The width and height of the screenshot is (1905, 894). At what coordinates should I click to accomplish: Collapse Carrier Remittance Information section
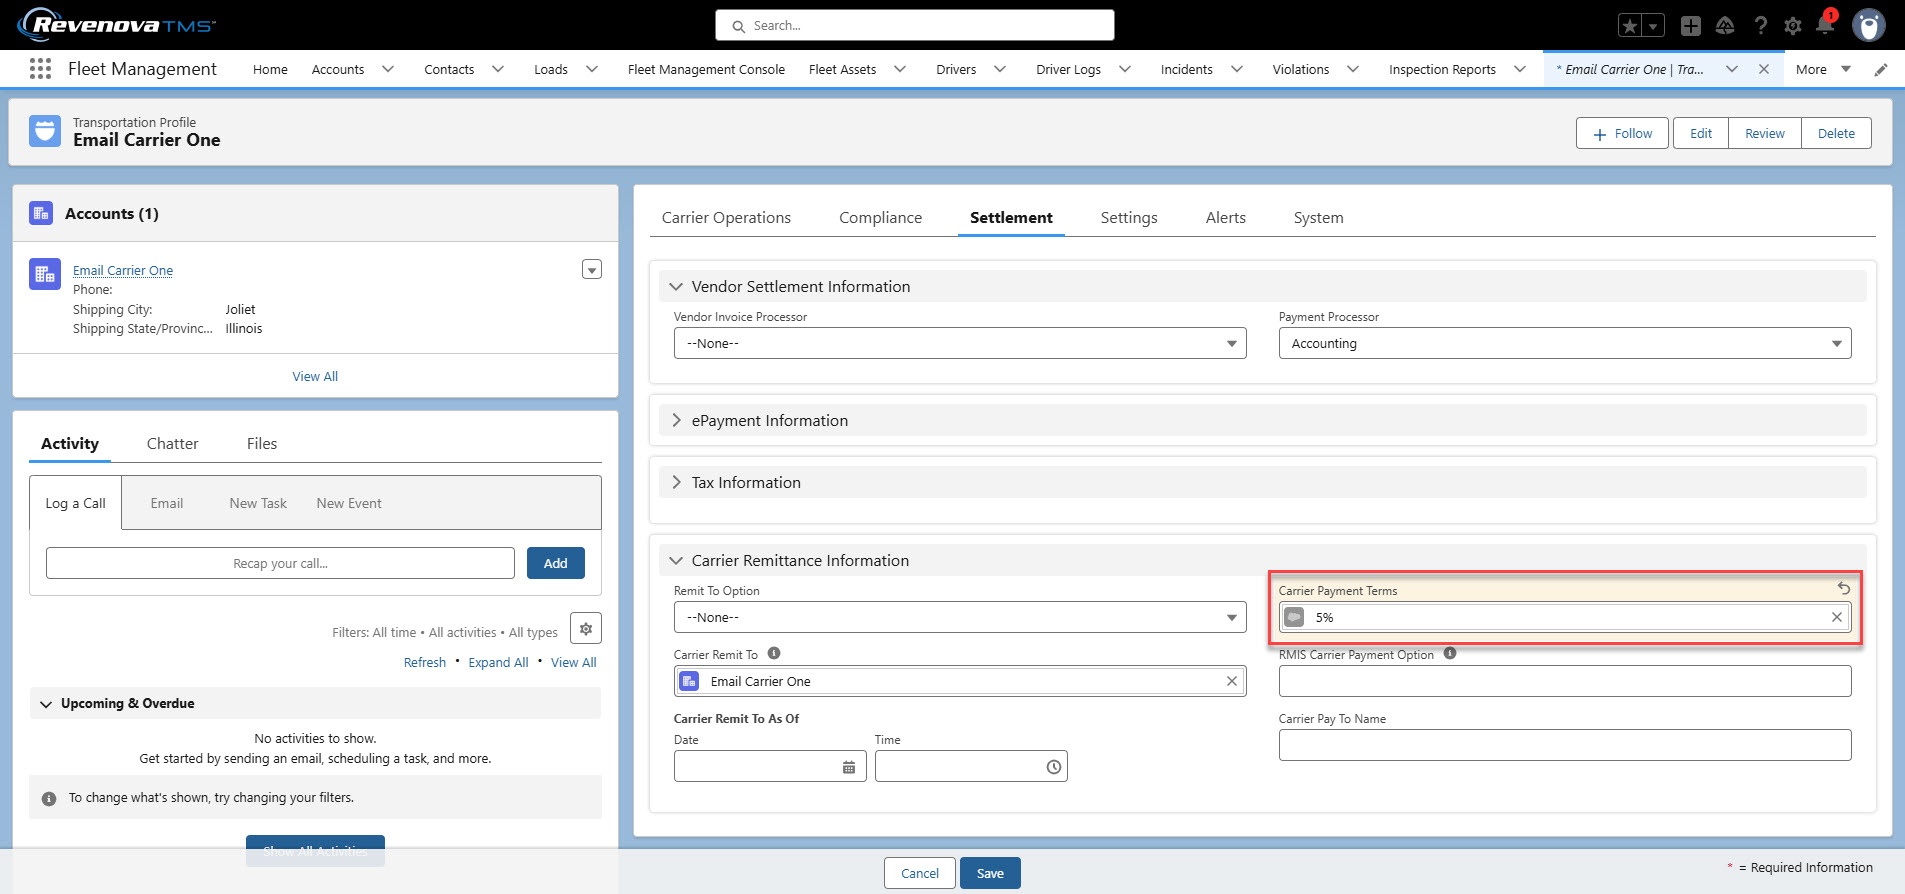pyautogui.click(x=1262, y=561)
